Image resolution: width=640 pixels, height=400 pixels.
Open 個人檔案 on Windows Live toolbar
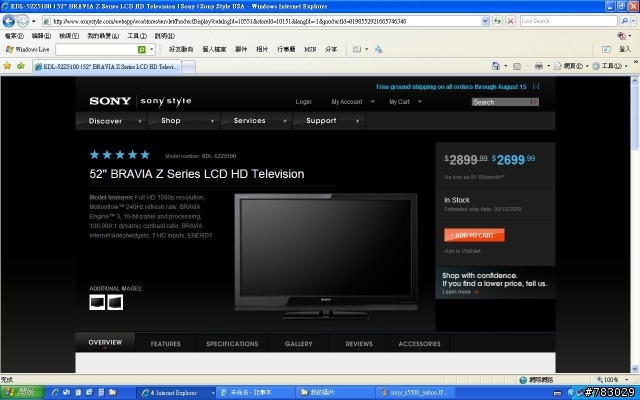pos(214,49)
